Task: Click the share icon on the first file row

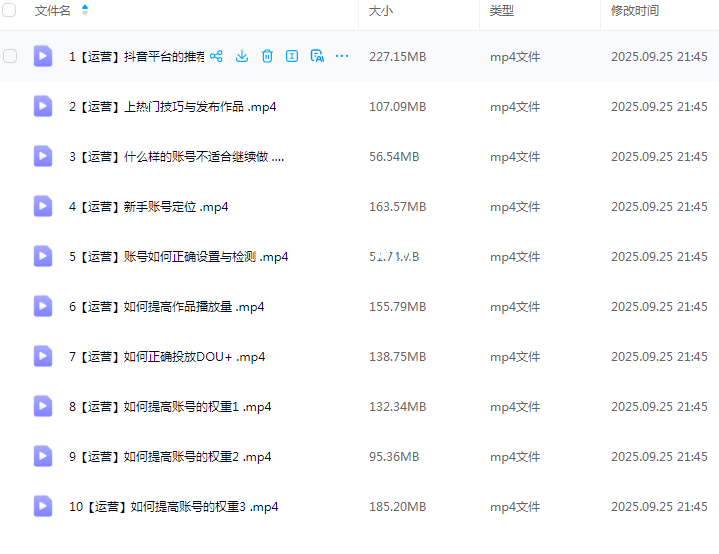Action: tap(216, 57)
